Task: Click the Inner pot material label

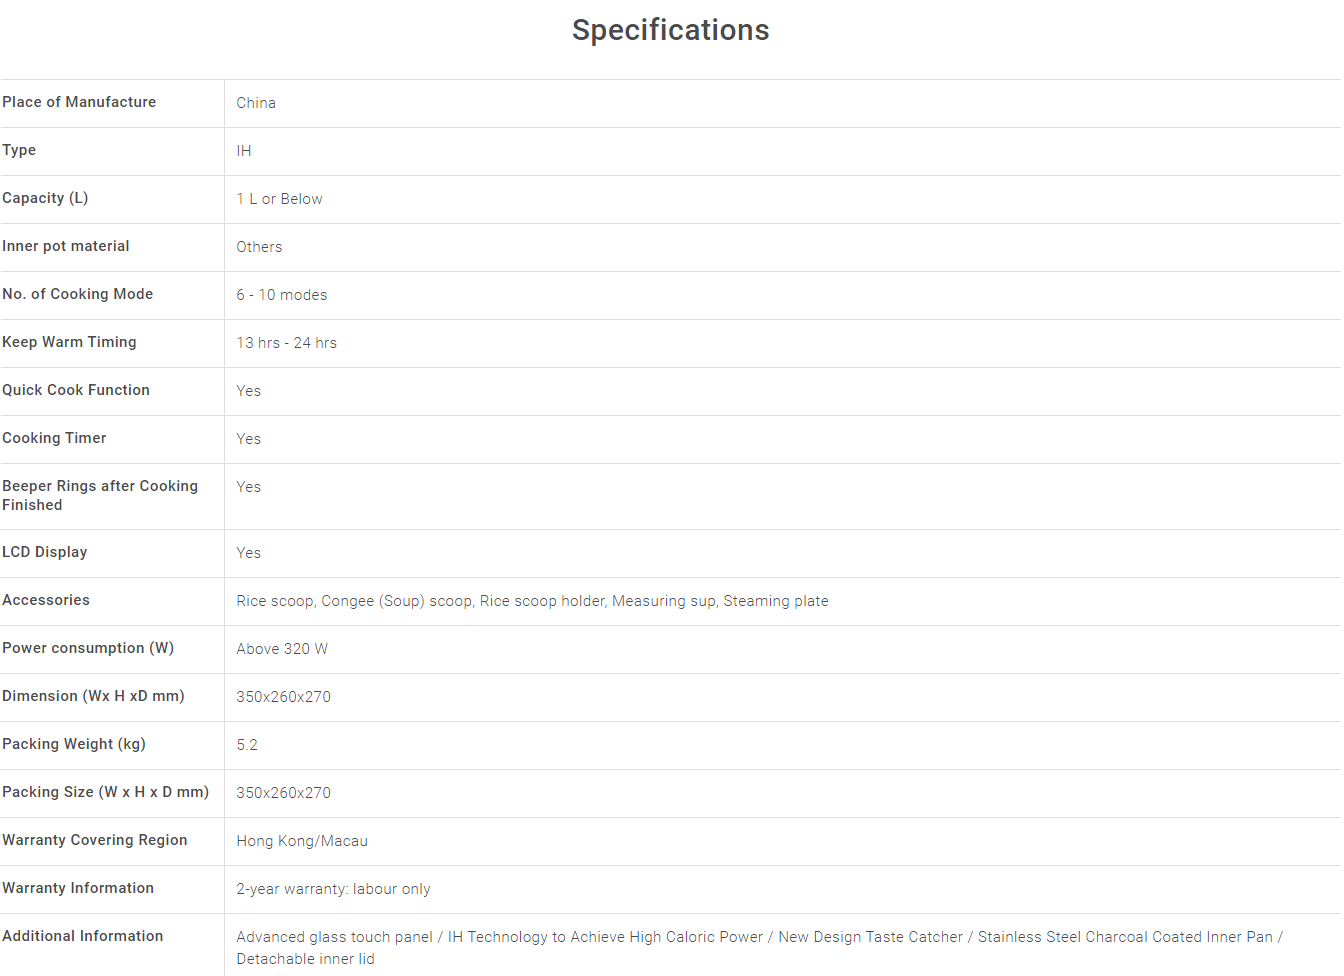Action: (66, 246)
